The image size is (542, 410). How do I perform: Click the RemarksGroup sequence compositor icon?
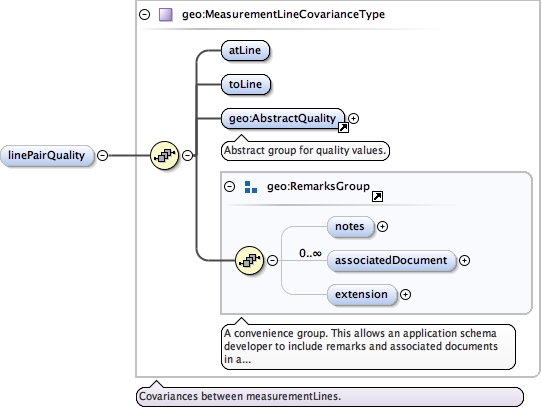[x=249, y=260]
